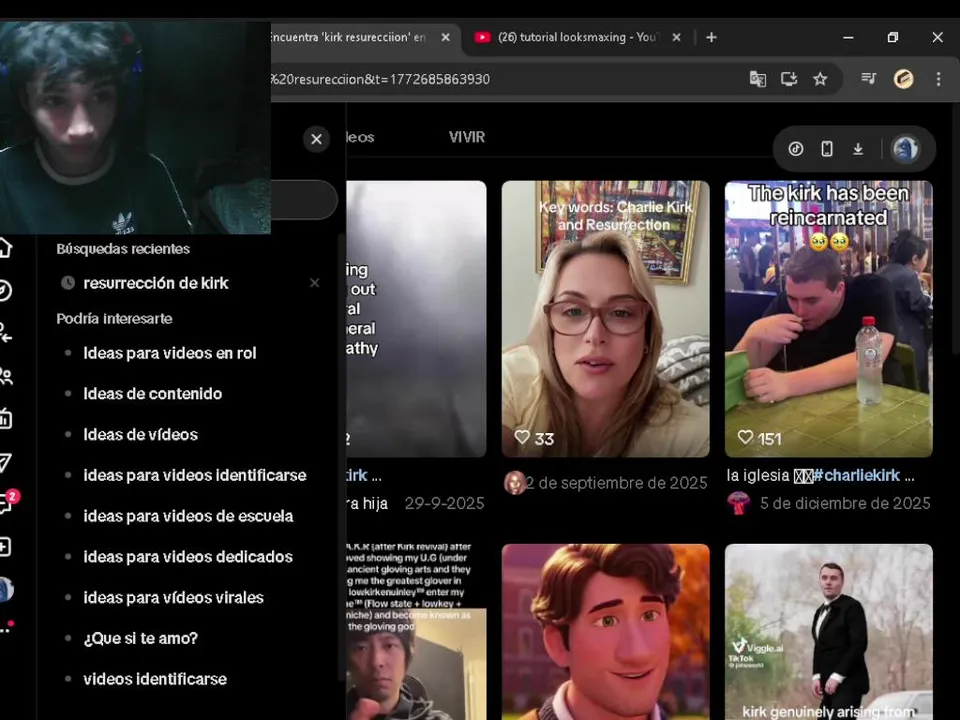Select suggestion 'ideas para vídeos virales'
This screenshot has width=960, height=720.
(x=173, y=598)
